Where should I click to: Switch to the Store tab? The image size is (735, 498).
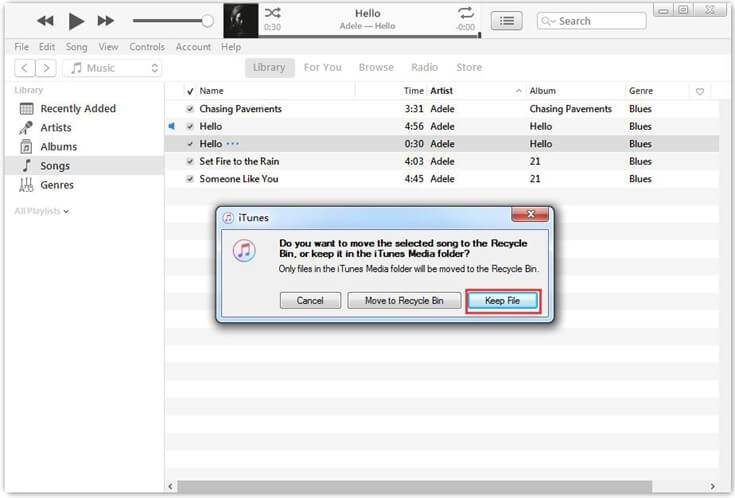[x=469, y=68]
